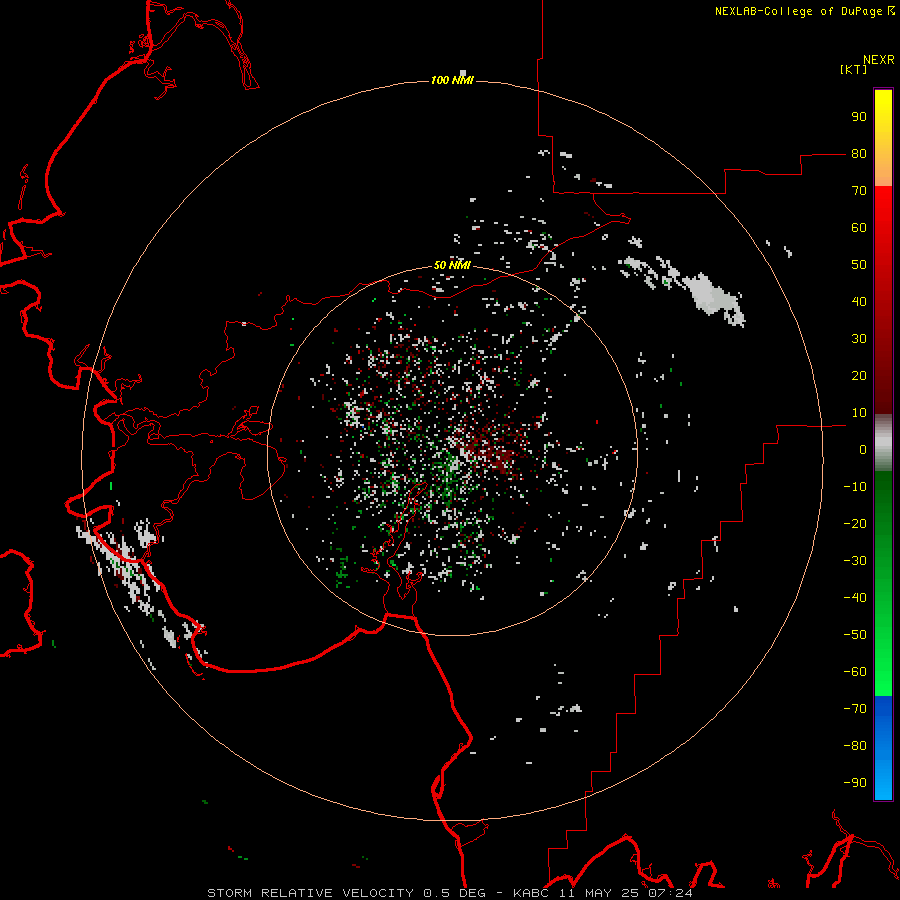Pick the blue band at color bar bottom
The height and width of the screenshot is (900, 900).
[x=883, y=748]
